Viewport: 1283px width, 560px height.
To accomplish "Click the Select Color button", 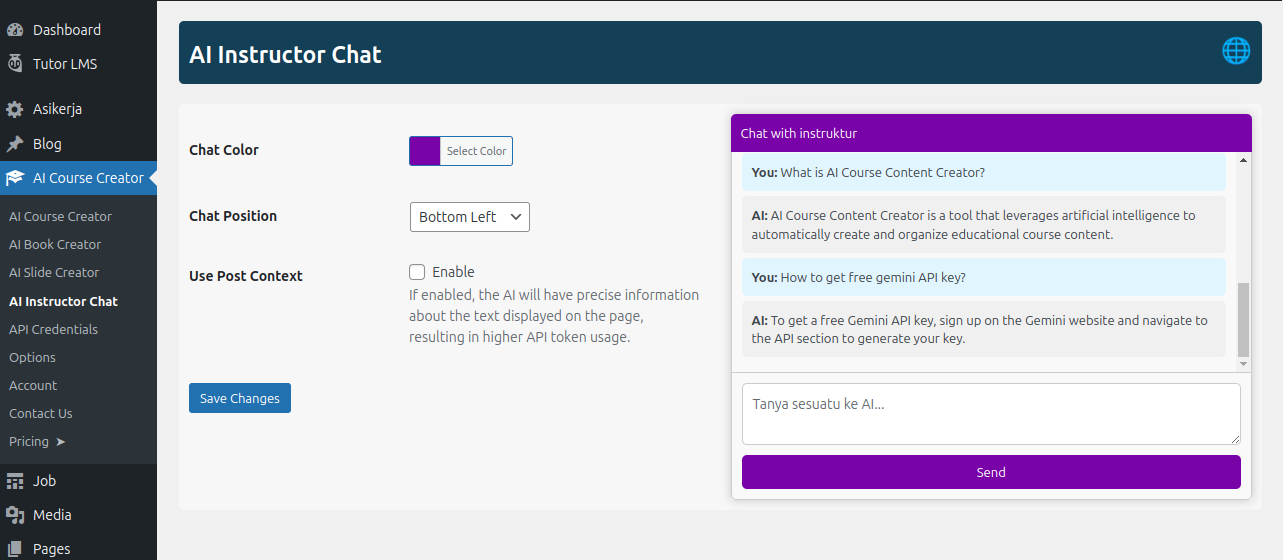I will [476, 151].
